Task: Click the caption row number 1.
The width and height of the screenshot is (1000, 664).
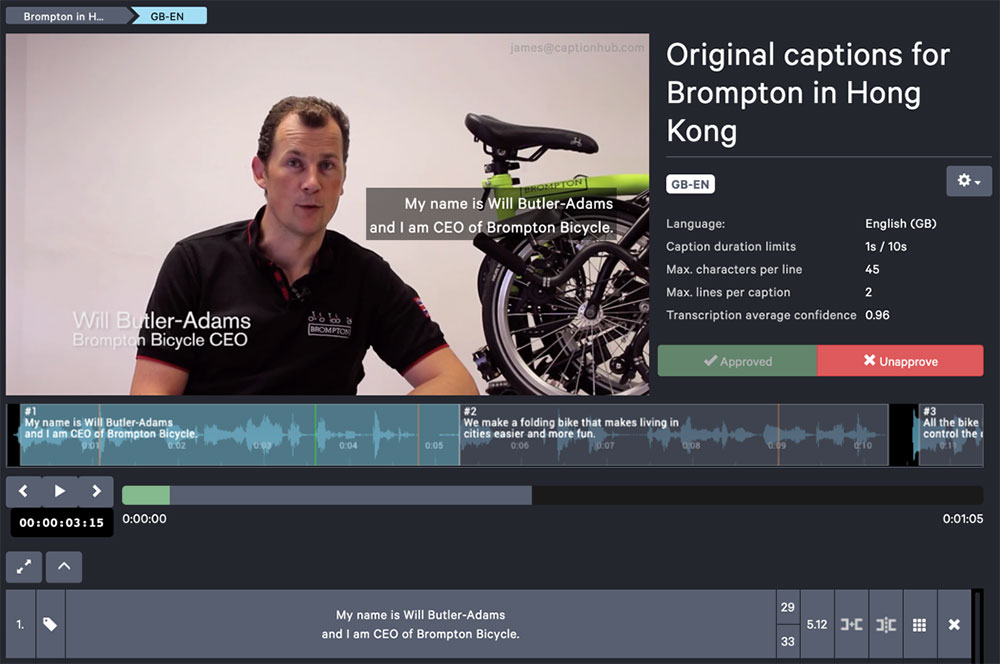Action: 20,624
